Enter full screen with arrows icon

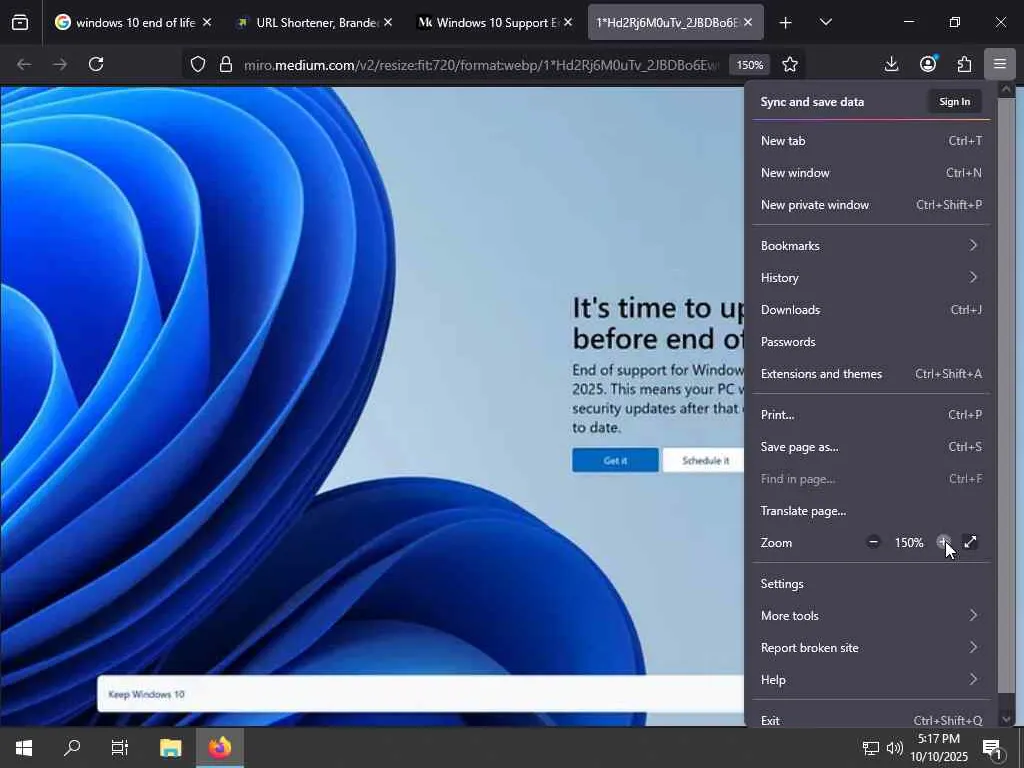click(970, 542)
